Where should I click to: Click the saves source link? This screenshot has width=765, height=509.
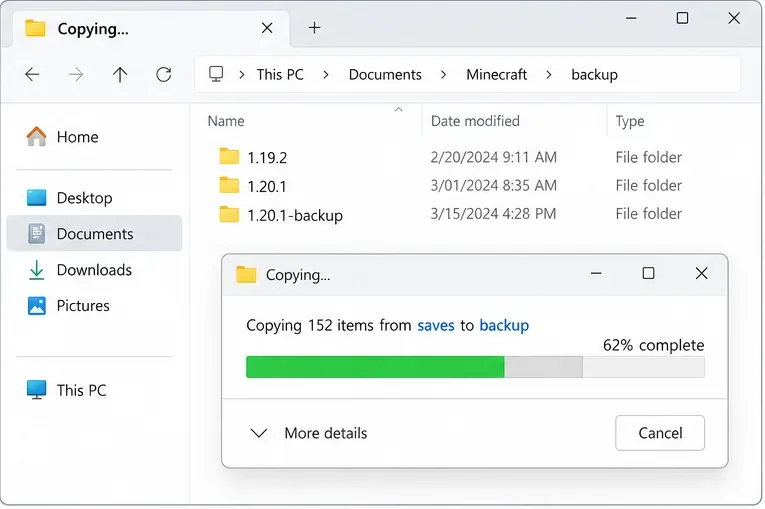point(436,325)
